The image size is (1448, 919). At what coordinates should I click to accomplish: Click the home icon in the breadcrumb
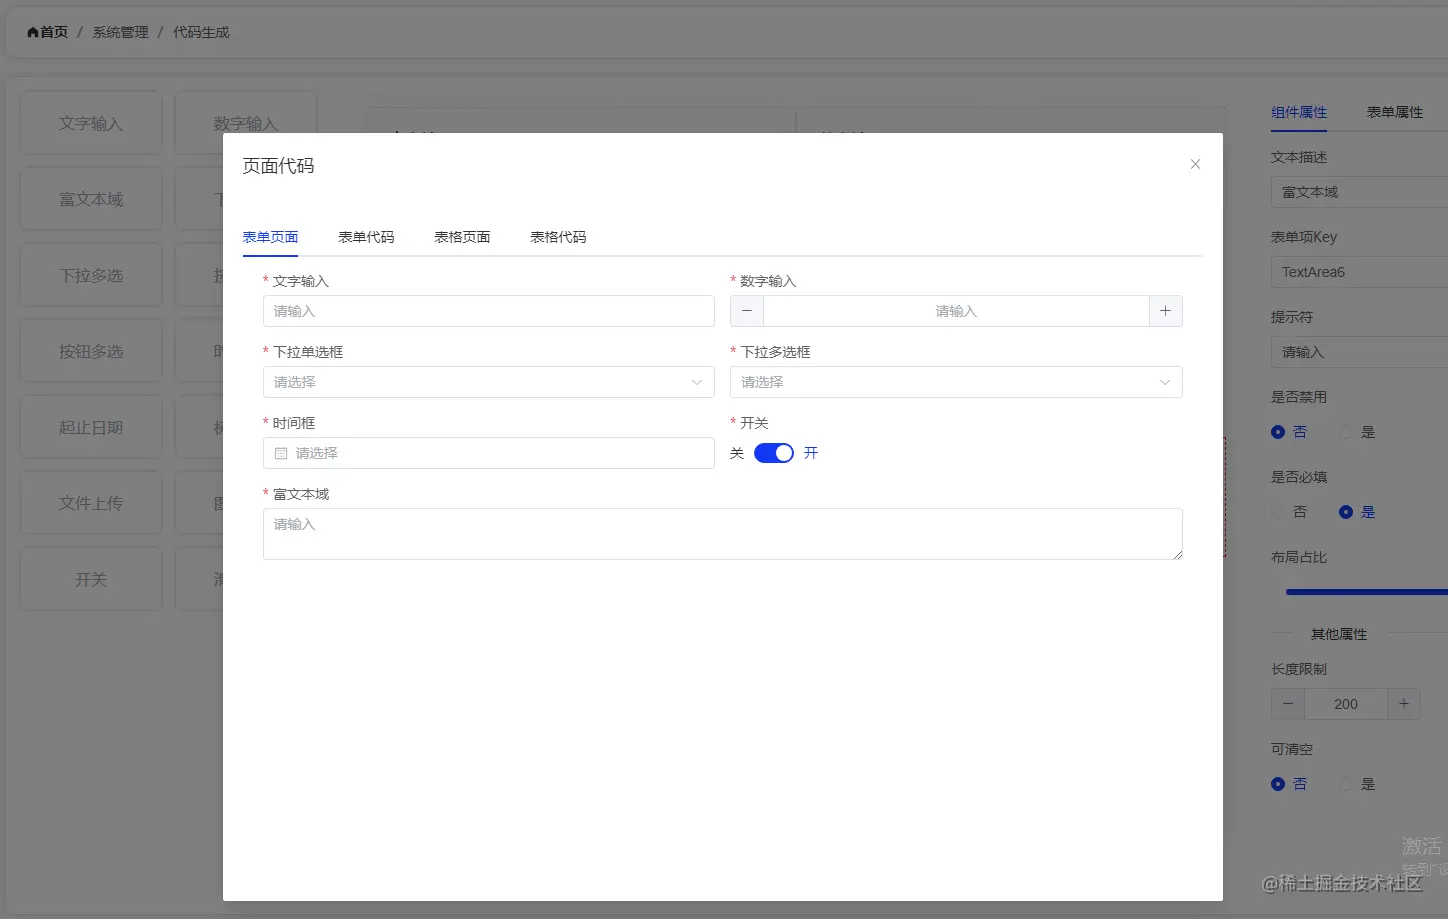click(x=30, y=31)
